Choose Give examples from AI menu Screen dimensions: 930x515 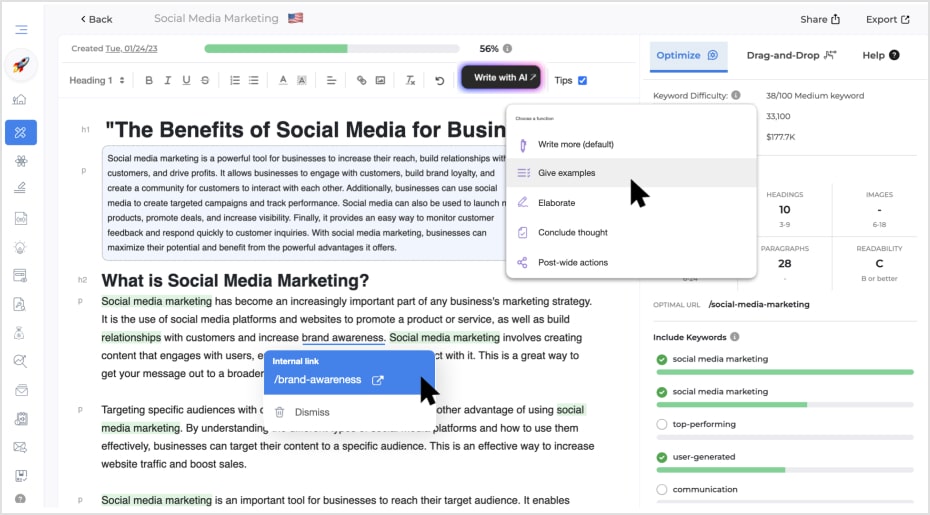coord(631,173)
